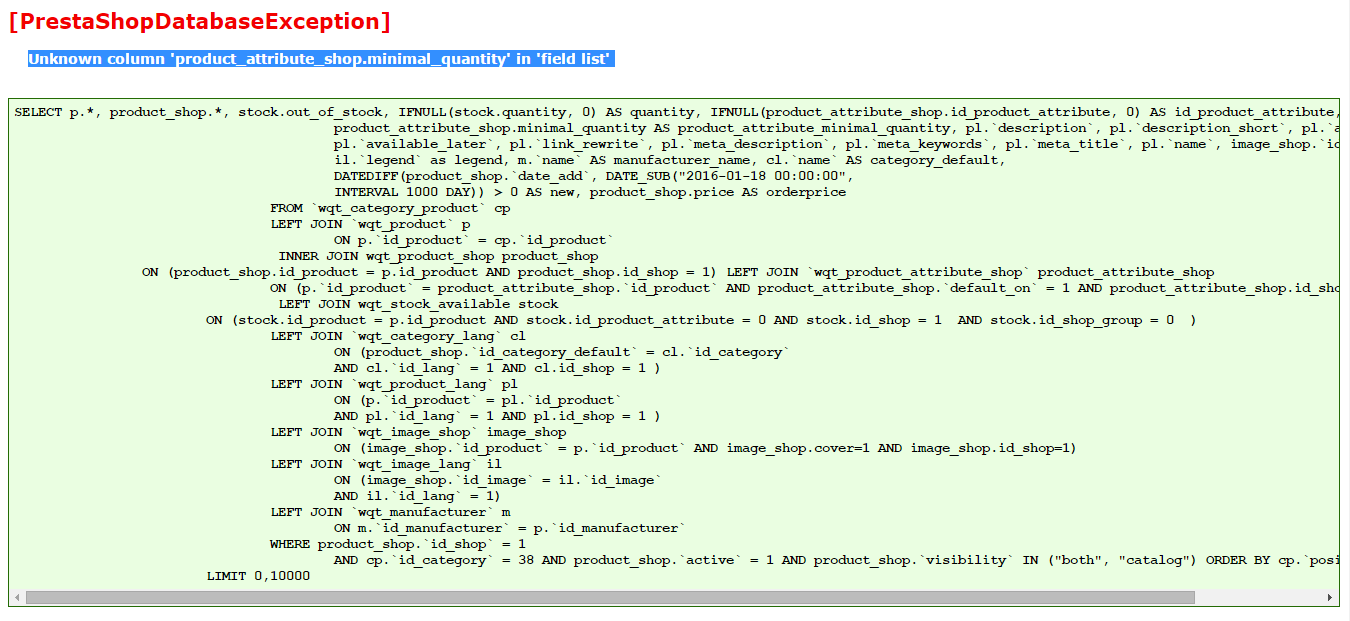The height and width of the screenshot is (621, 1350).
Task: Click the highlighted 'Unknown column' error message
Action: click(320, 59)
